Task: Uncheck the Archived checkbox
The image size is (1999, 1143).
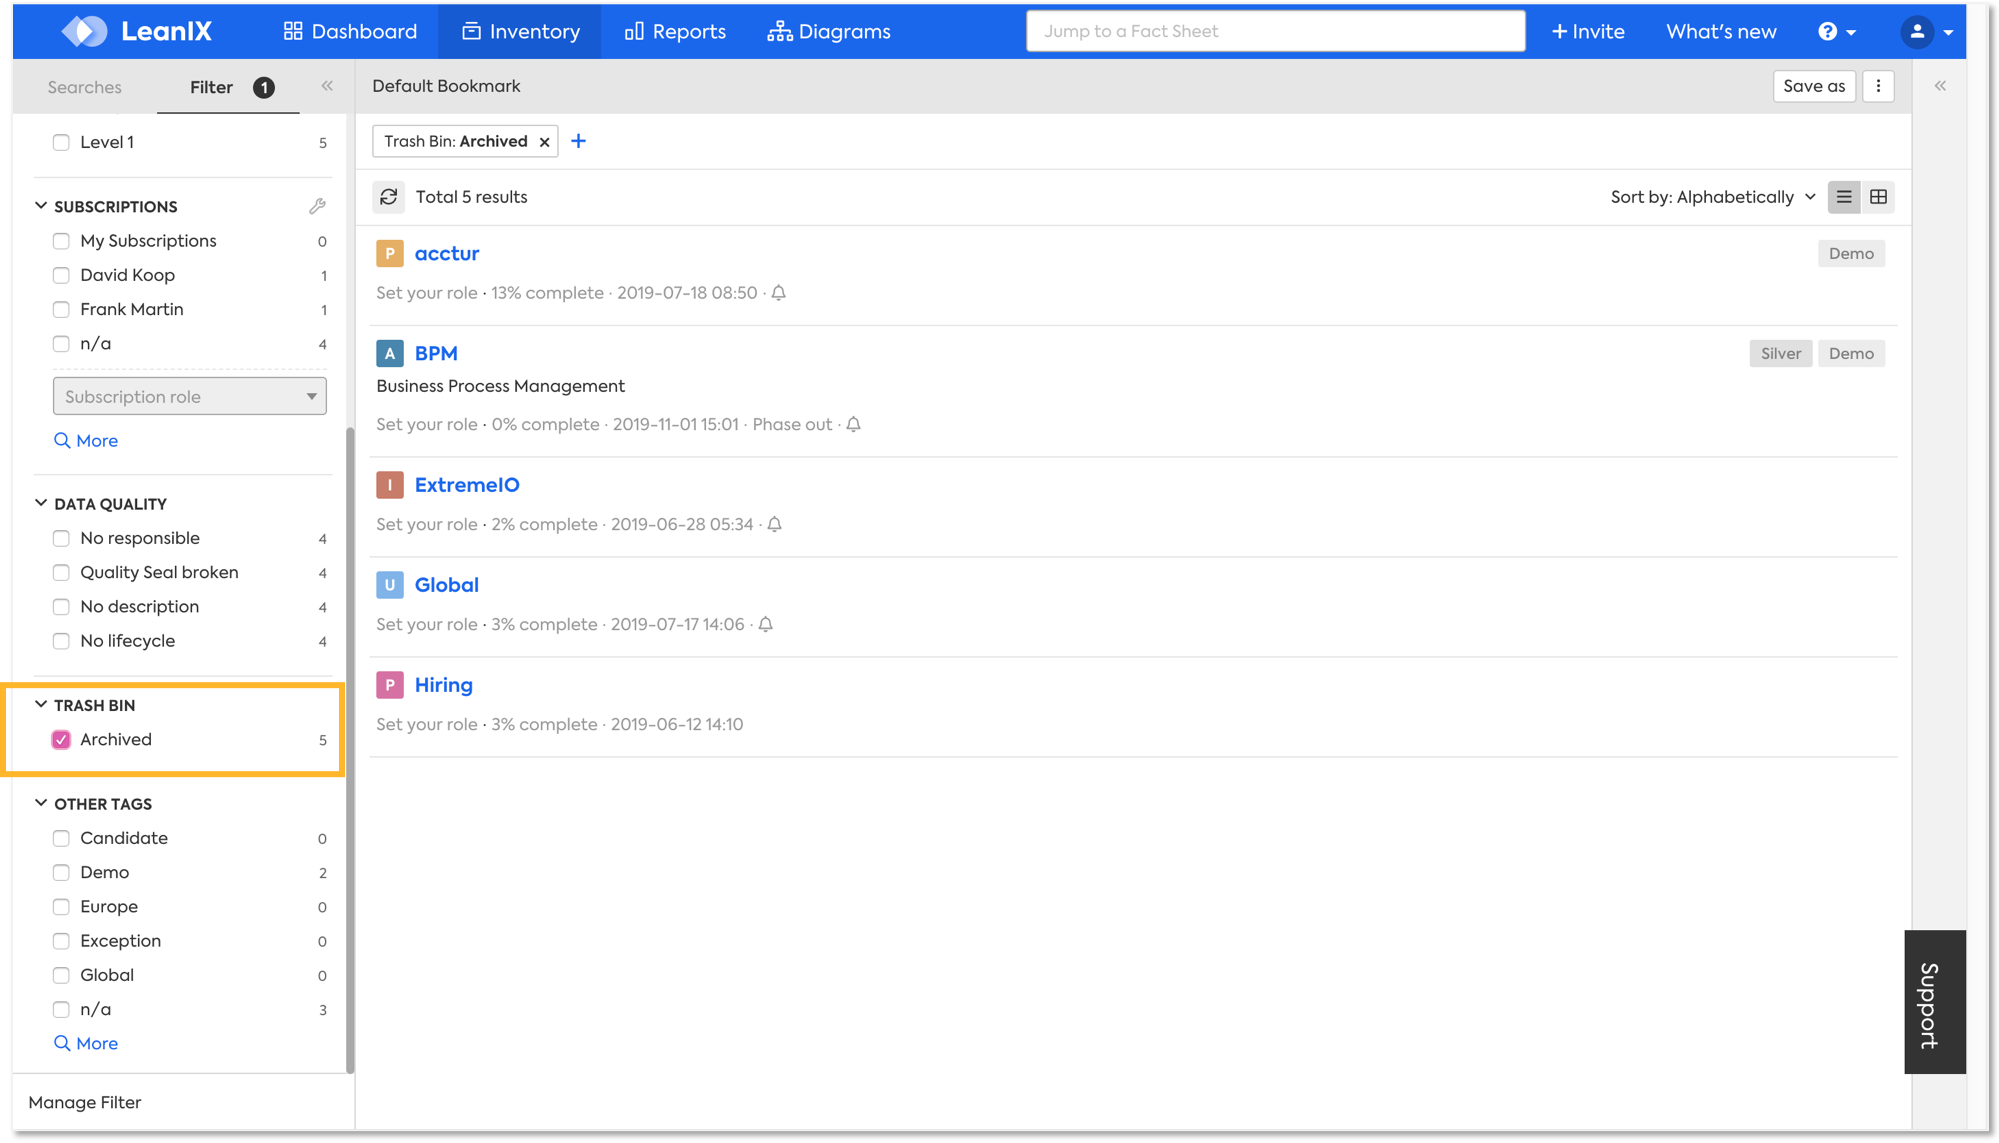Action: 61,740
